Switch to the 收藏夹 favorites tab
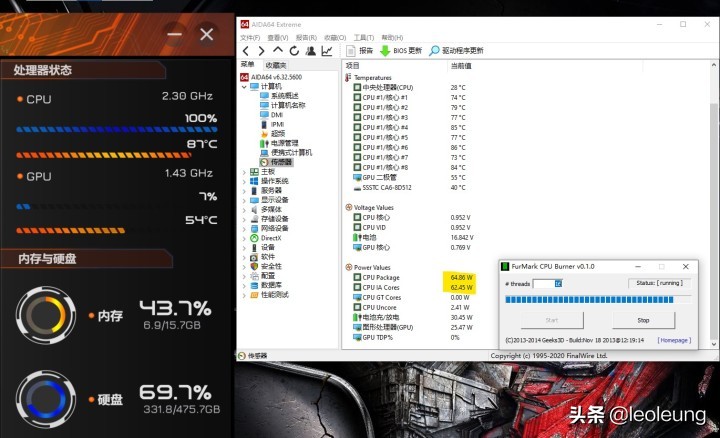 point(276,65)
